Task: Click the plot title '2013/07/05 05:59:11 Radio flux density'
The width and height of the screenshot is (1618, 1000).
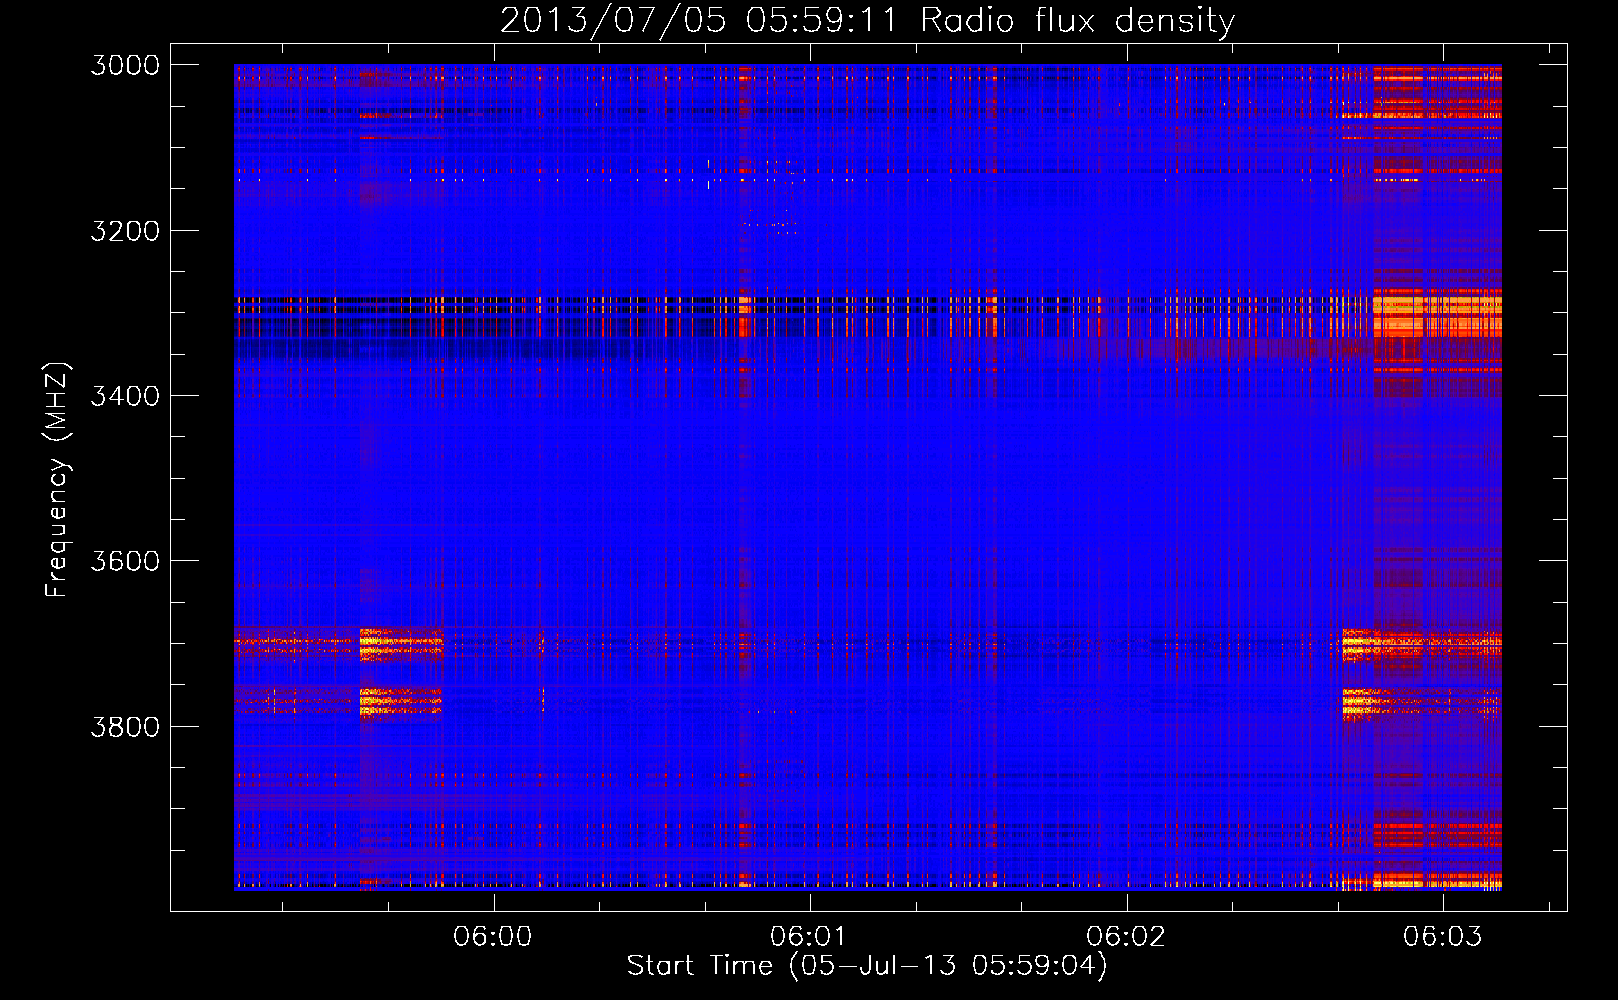Action: [x=867, y=21]
